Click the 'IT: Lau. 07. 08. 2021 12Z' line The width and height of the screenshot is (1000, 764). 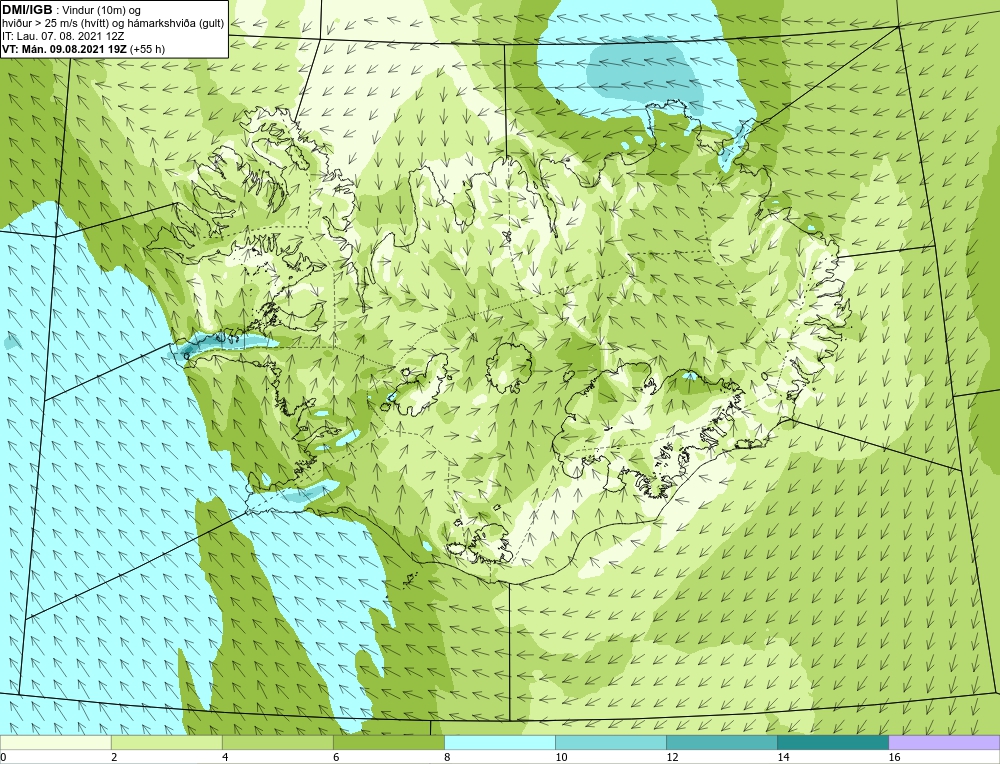pyautogui.click(x=63, y=36)
